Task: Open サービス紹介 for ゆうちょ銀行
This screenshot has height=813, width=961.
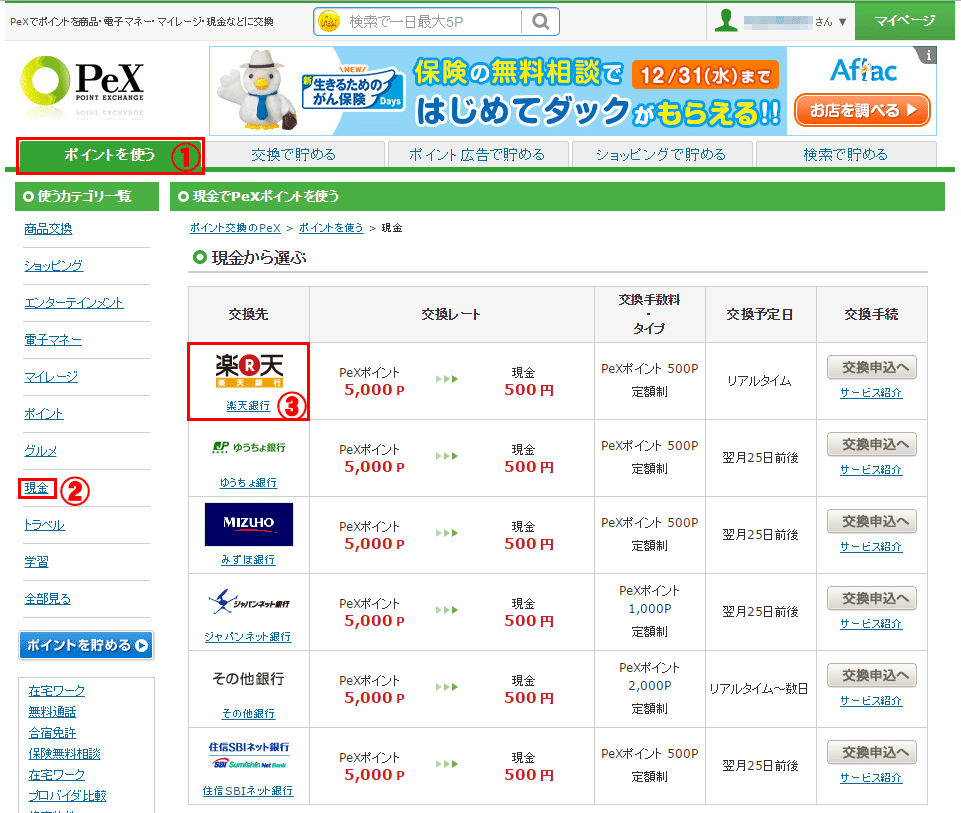Action: click(x=871, y=470)
